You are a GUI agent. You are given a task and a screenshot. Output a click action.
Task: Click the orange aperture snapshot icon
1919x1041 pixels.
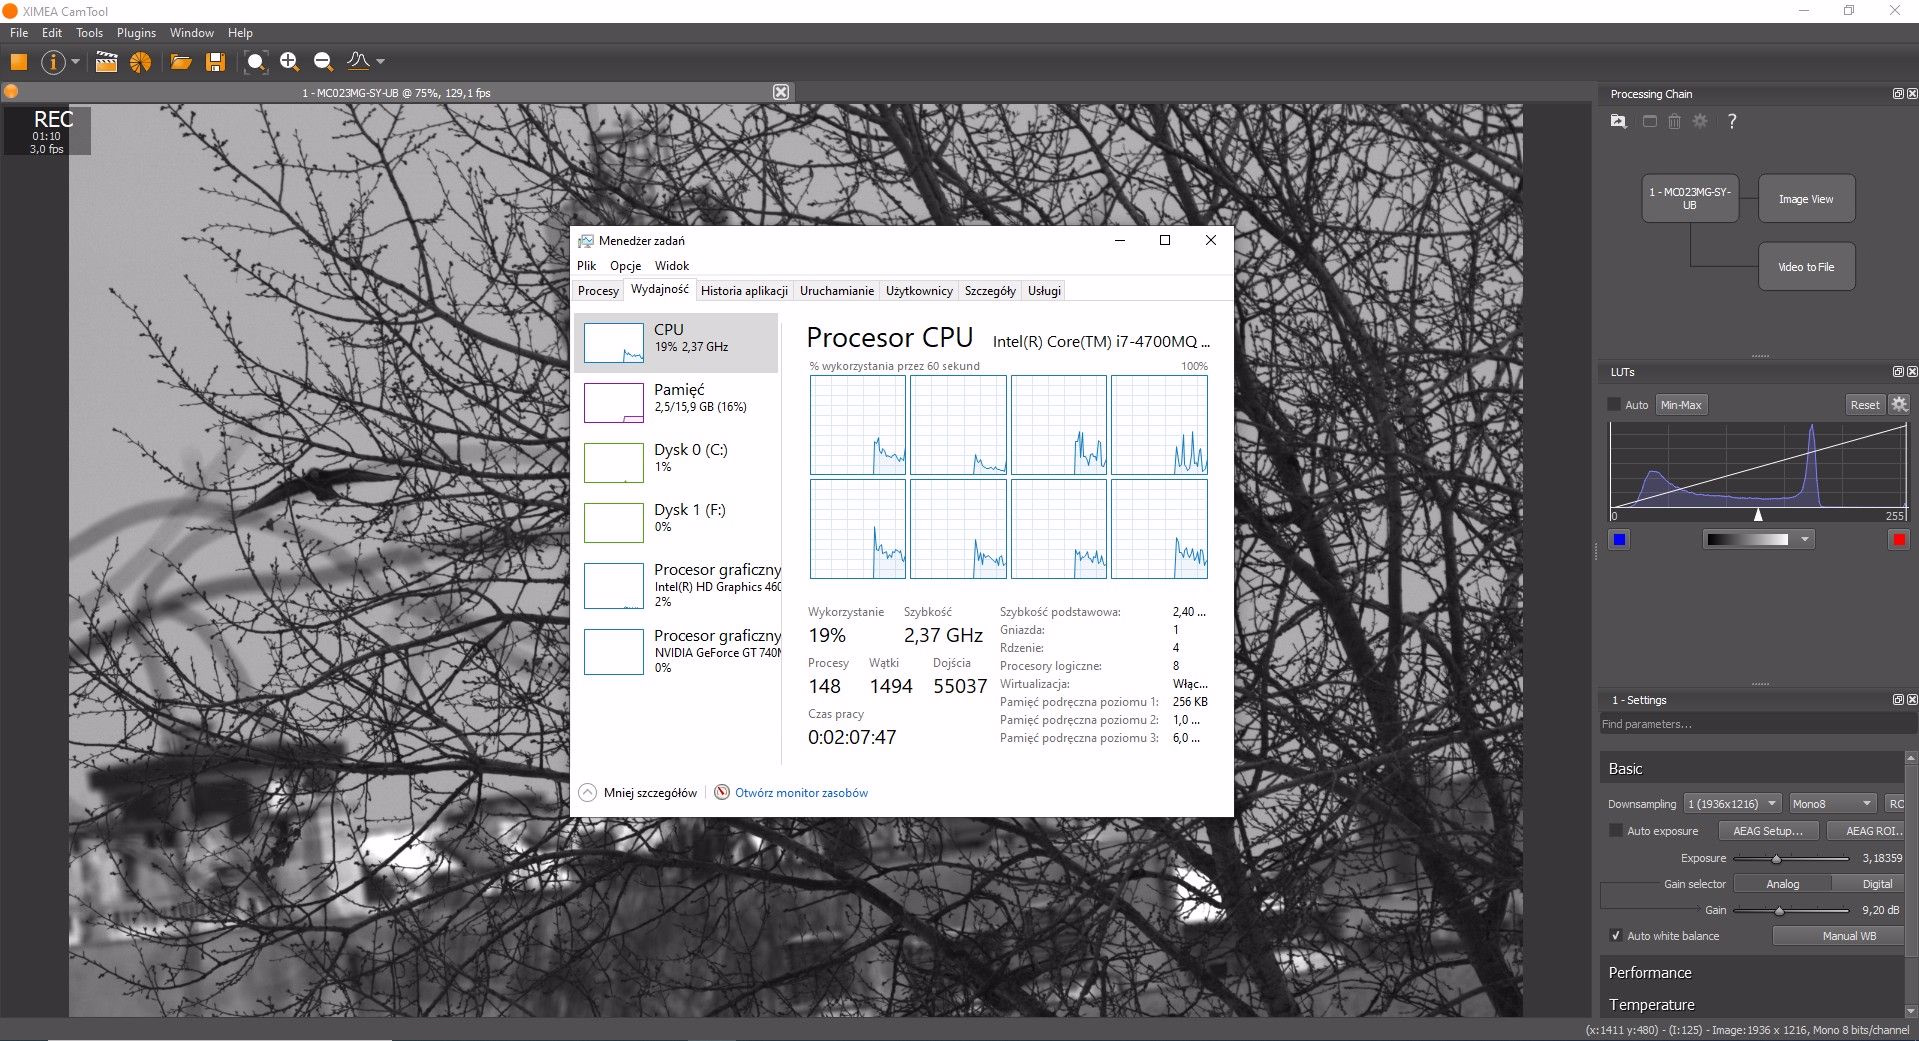(x=141, y=62)
